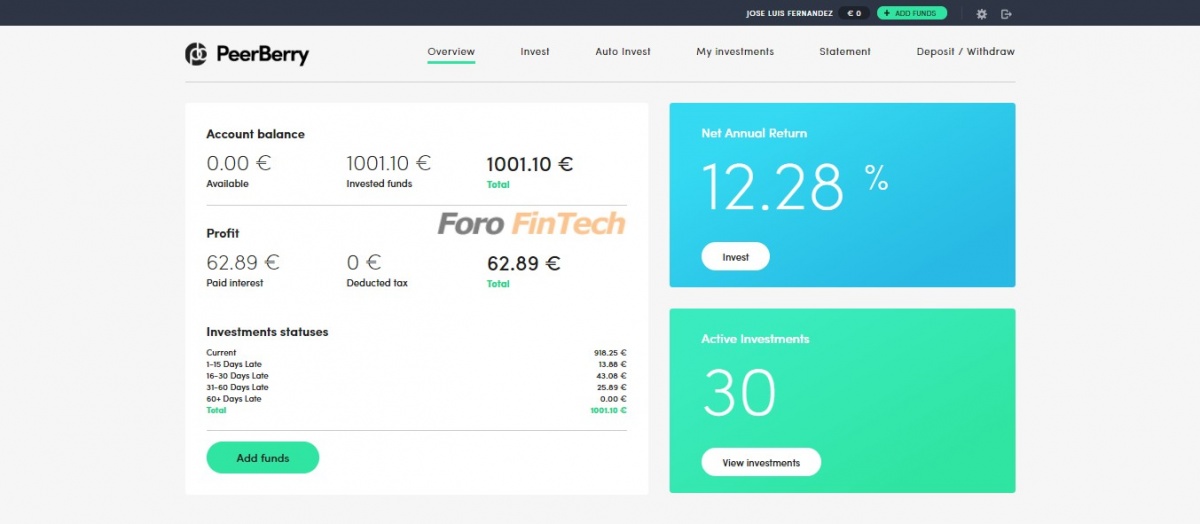Open Deposit / Withdraw tab

pos(966,52)
